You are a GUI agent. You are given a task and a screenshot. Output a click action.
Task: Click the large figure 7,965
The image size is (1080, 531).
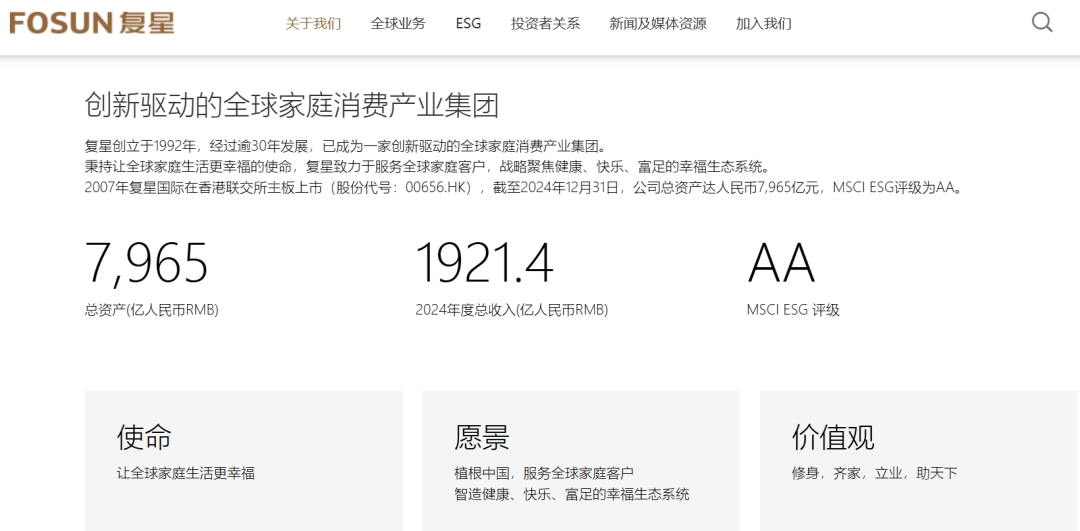[146, 262]
